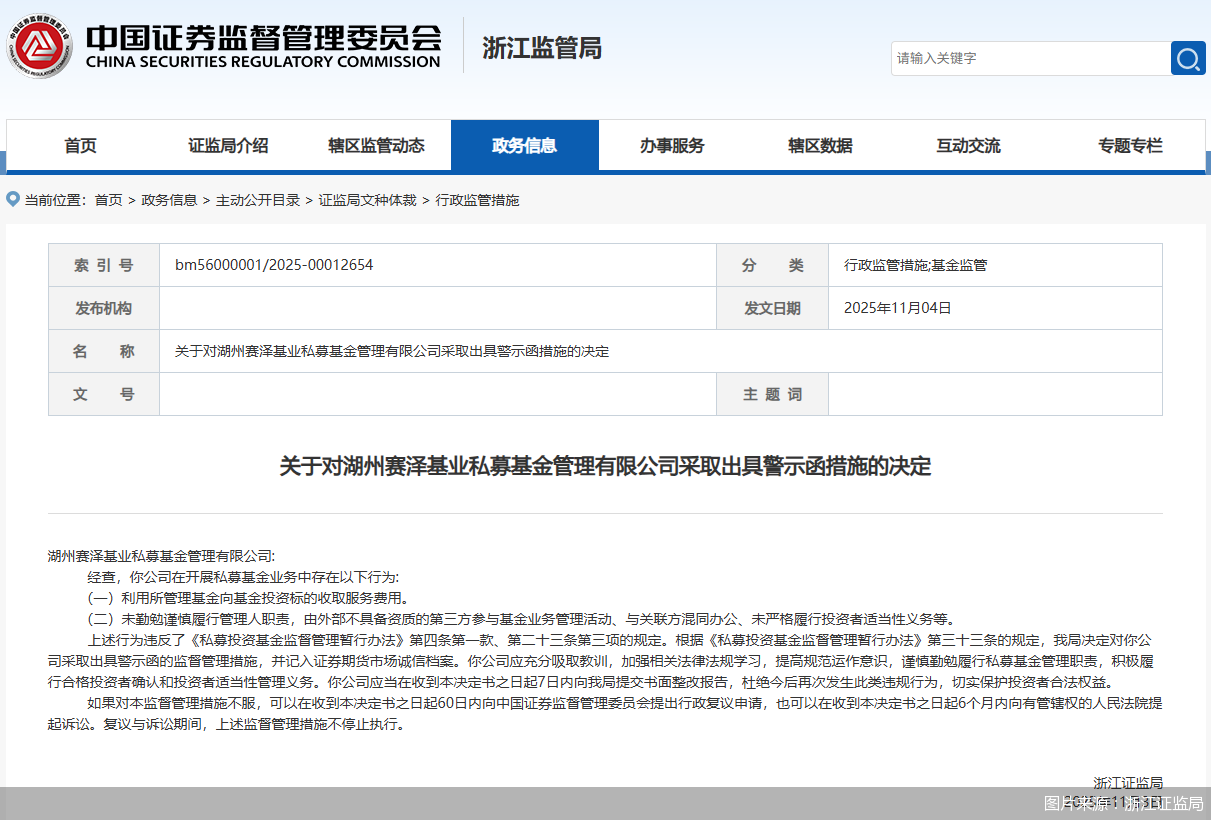Open the 证监局介绍 navigation menu
This screenshot has width=1211, height=820.
228,145
